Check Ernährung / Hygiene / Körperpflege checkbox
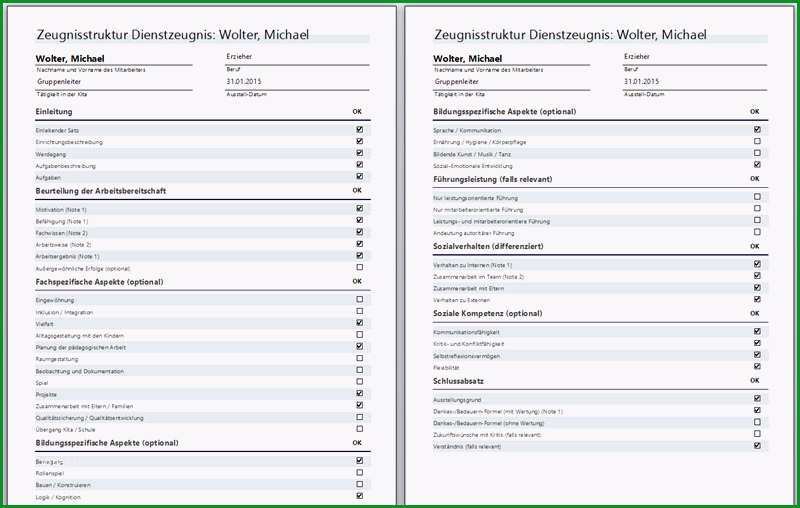Image resolution: width=800 pixels, height=508 pixels. [x=757, y=141]
